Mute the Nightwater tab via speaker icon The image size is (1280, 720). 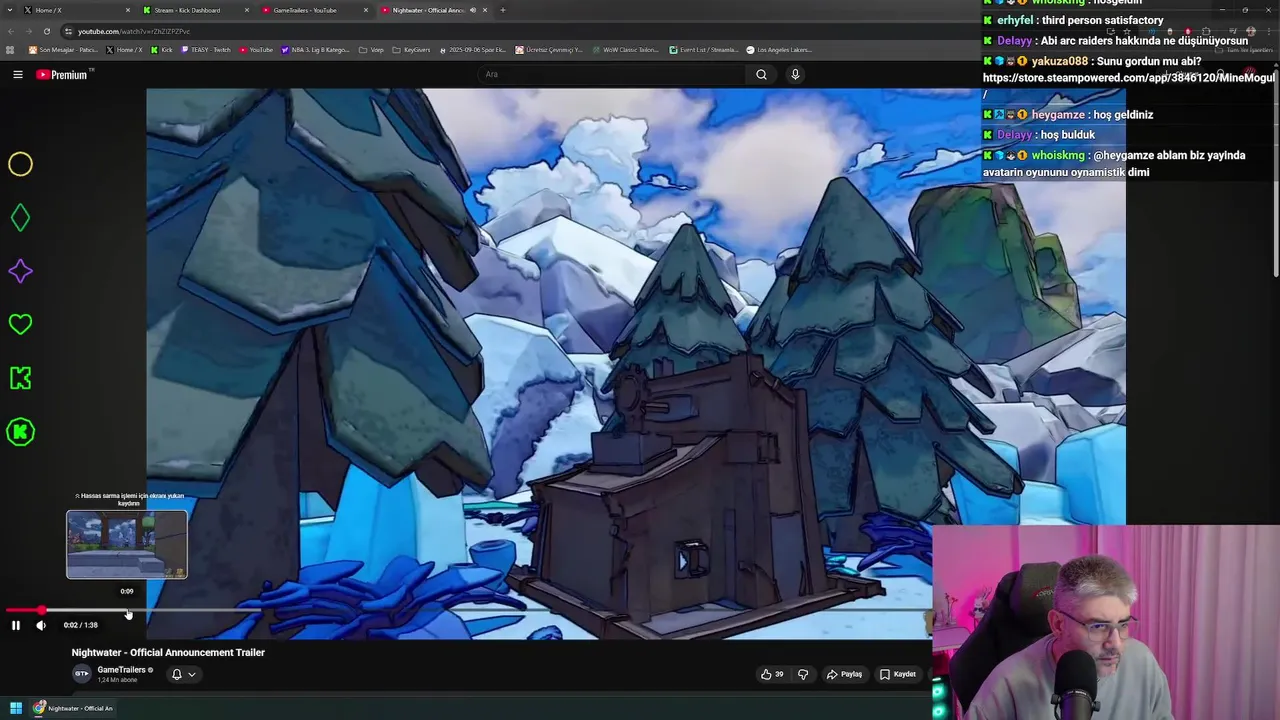coord(473,10)
